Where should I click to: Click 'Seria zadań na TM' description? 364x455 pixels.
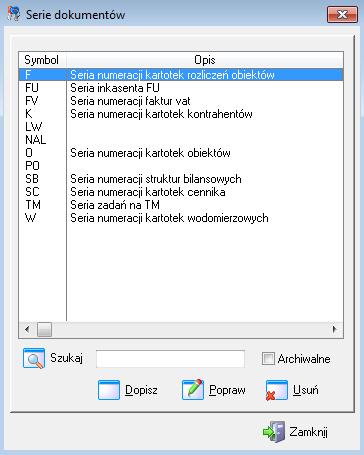(x=115, y=205)
